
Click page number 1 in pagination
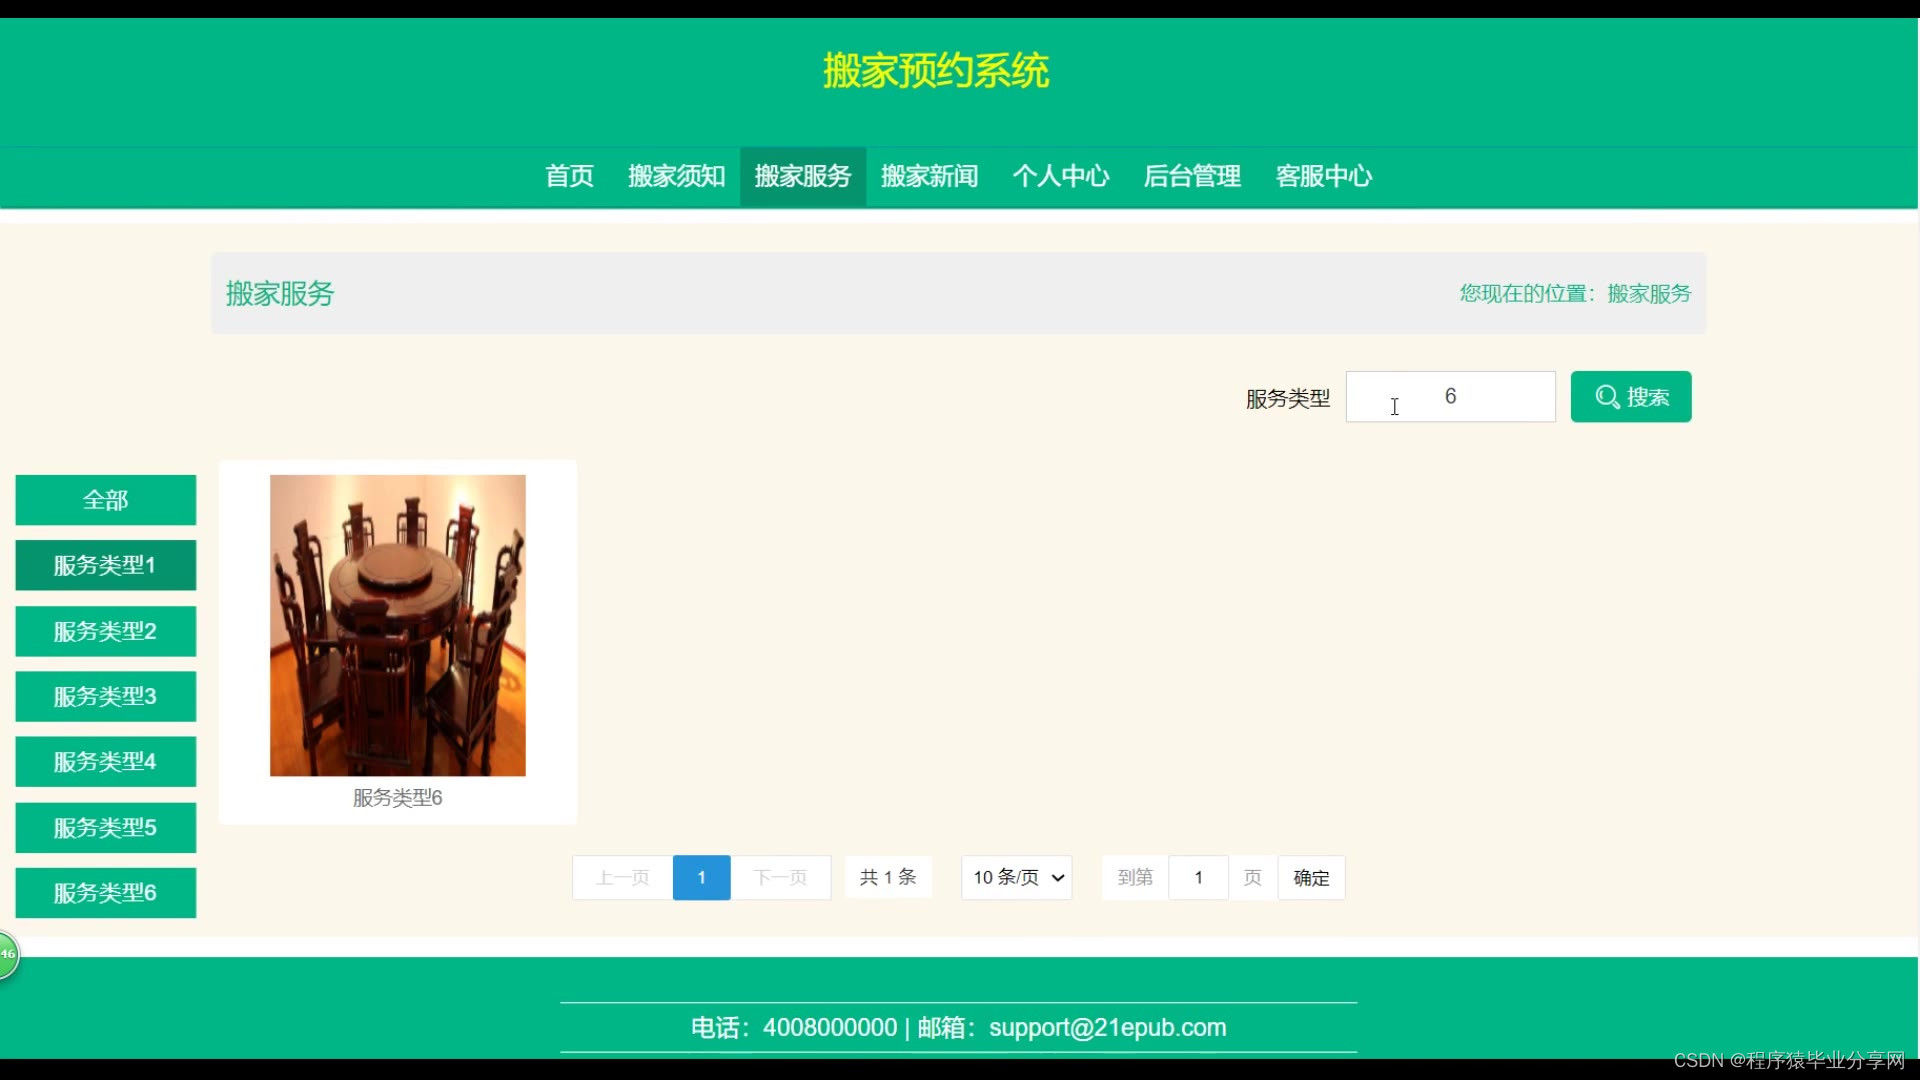pyautogui.click(x=701, y=877)
